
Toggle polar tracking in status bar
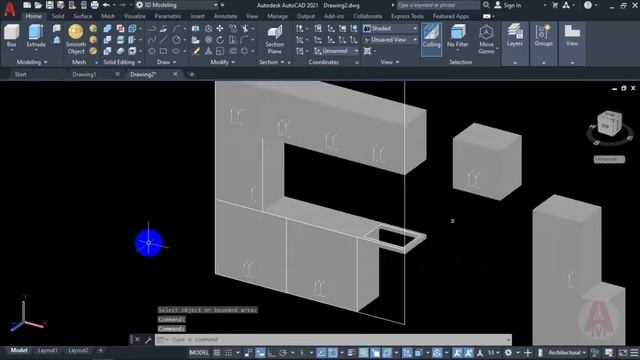coord(283,353)
